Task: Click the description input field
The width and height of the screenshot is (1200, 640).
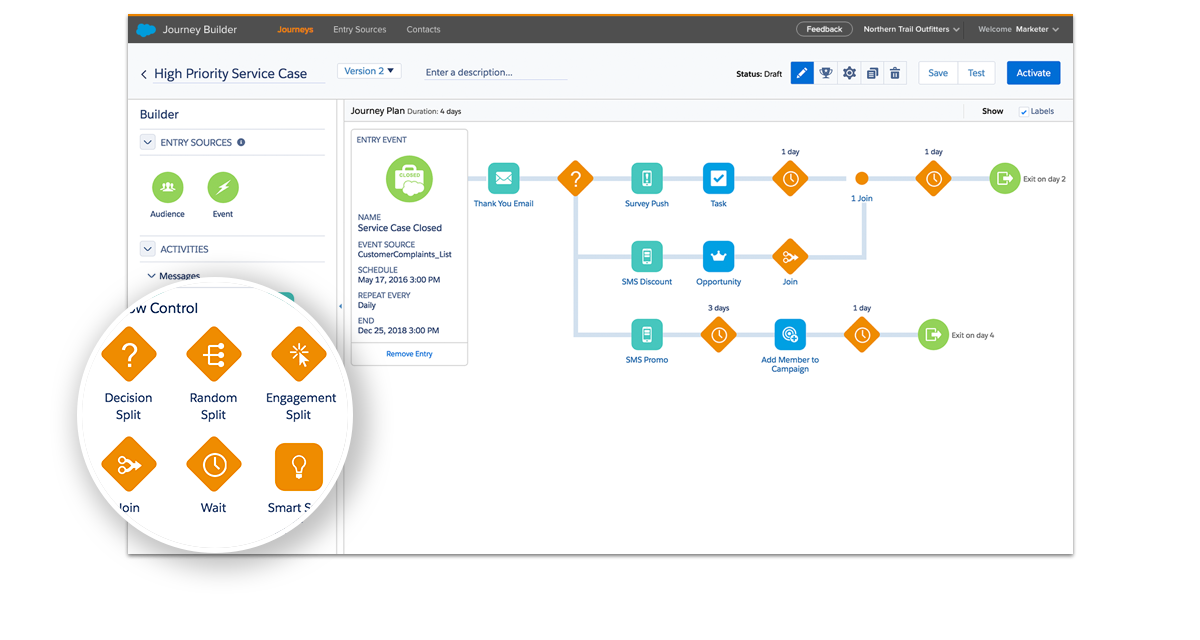Action: point(494,73)
